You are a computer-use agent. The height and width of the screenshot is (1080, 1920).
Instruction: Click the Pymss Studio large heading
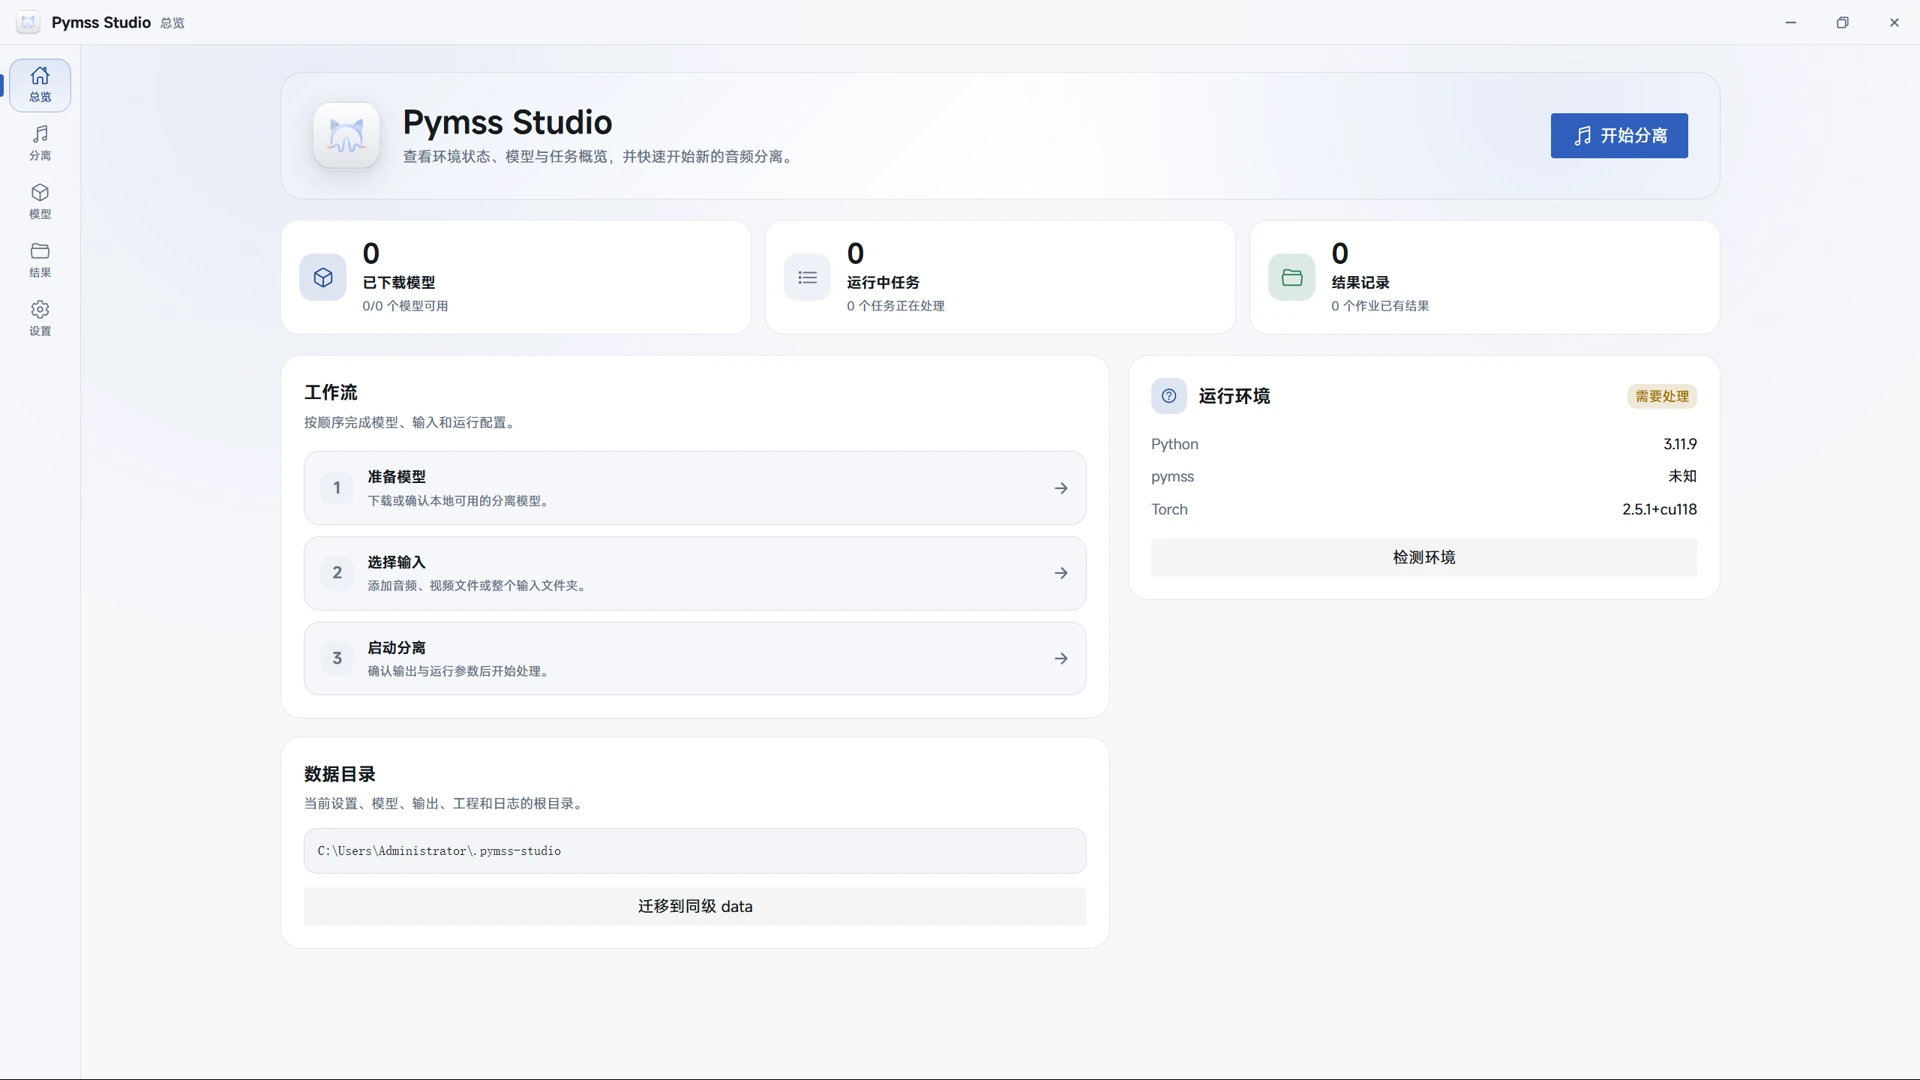507,122
